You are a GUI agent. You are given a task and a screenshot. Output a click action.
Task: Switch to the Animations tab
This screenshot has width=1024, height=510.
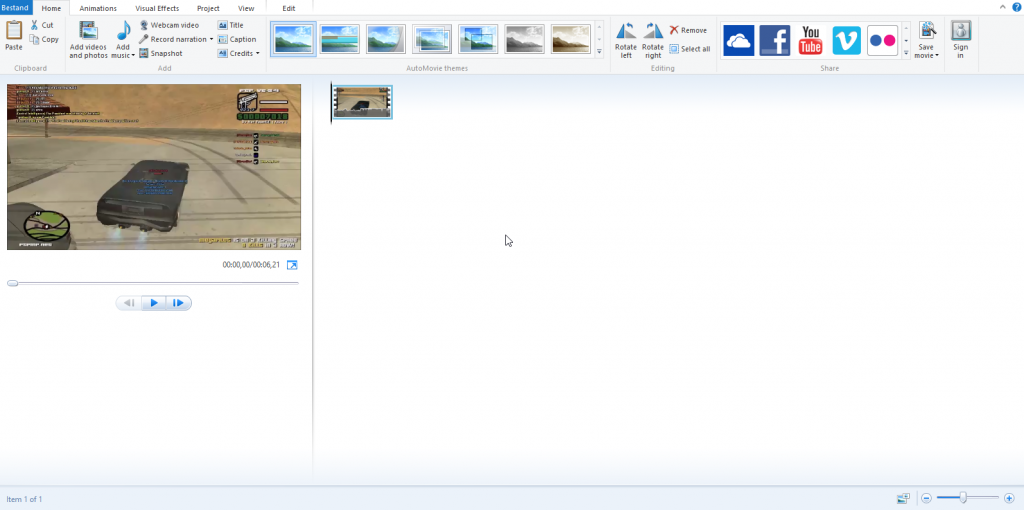click(98, 8)
